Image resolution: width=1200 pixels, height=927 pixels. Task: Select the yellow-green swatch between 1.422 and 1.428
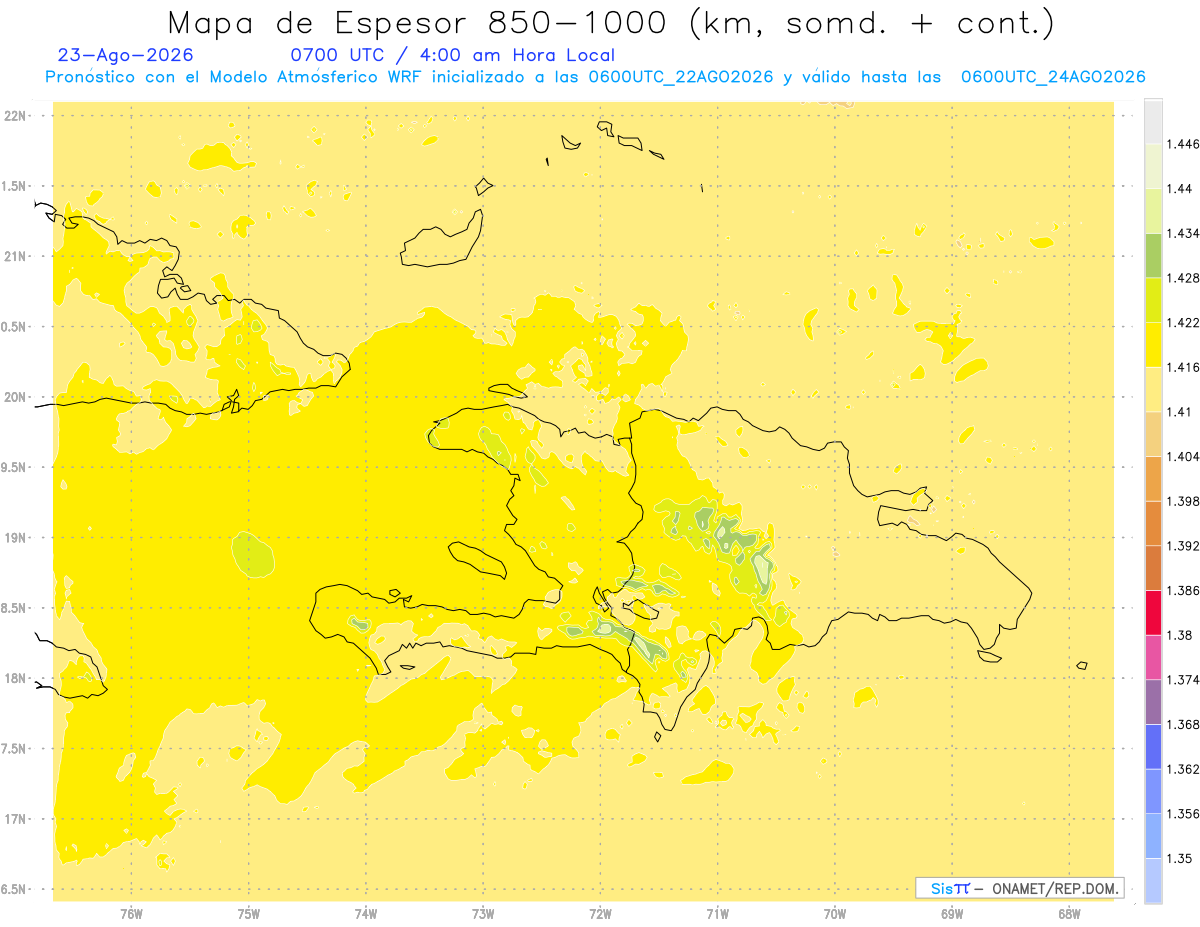tap(1153, 300)
